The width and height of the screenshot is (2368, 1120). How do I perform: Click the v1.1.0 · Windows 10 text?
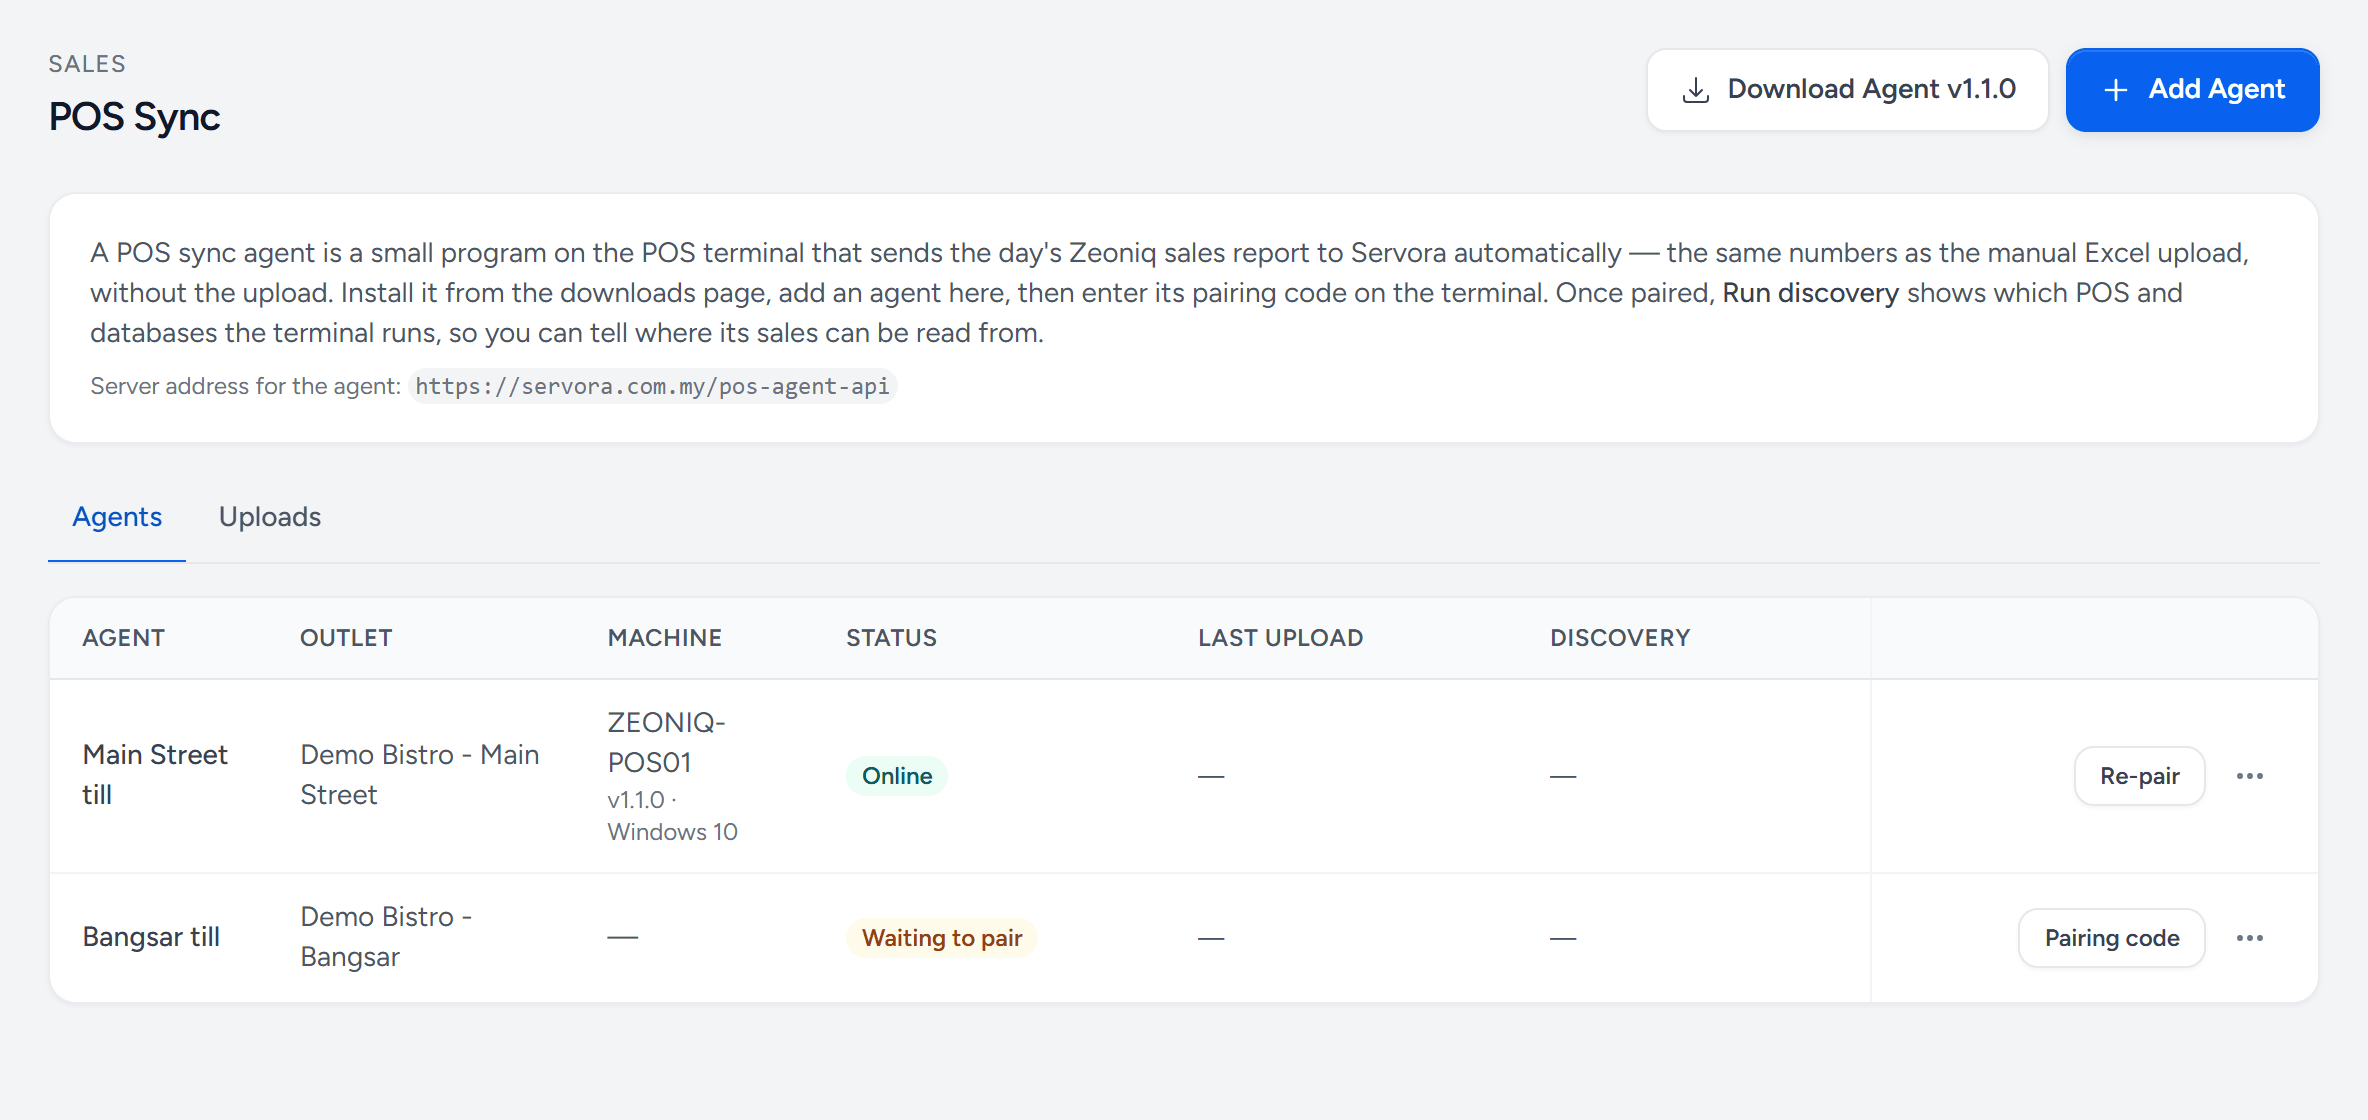pyautogui.click(x=673, y=816)
